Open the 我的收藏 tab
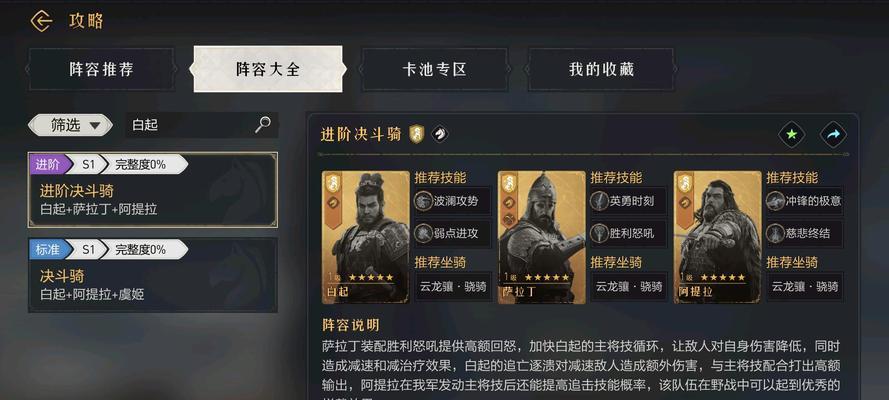This screenshot has height=400, width=889. point(601,69)
